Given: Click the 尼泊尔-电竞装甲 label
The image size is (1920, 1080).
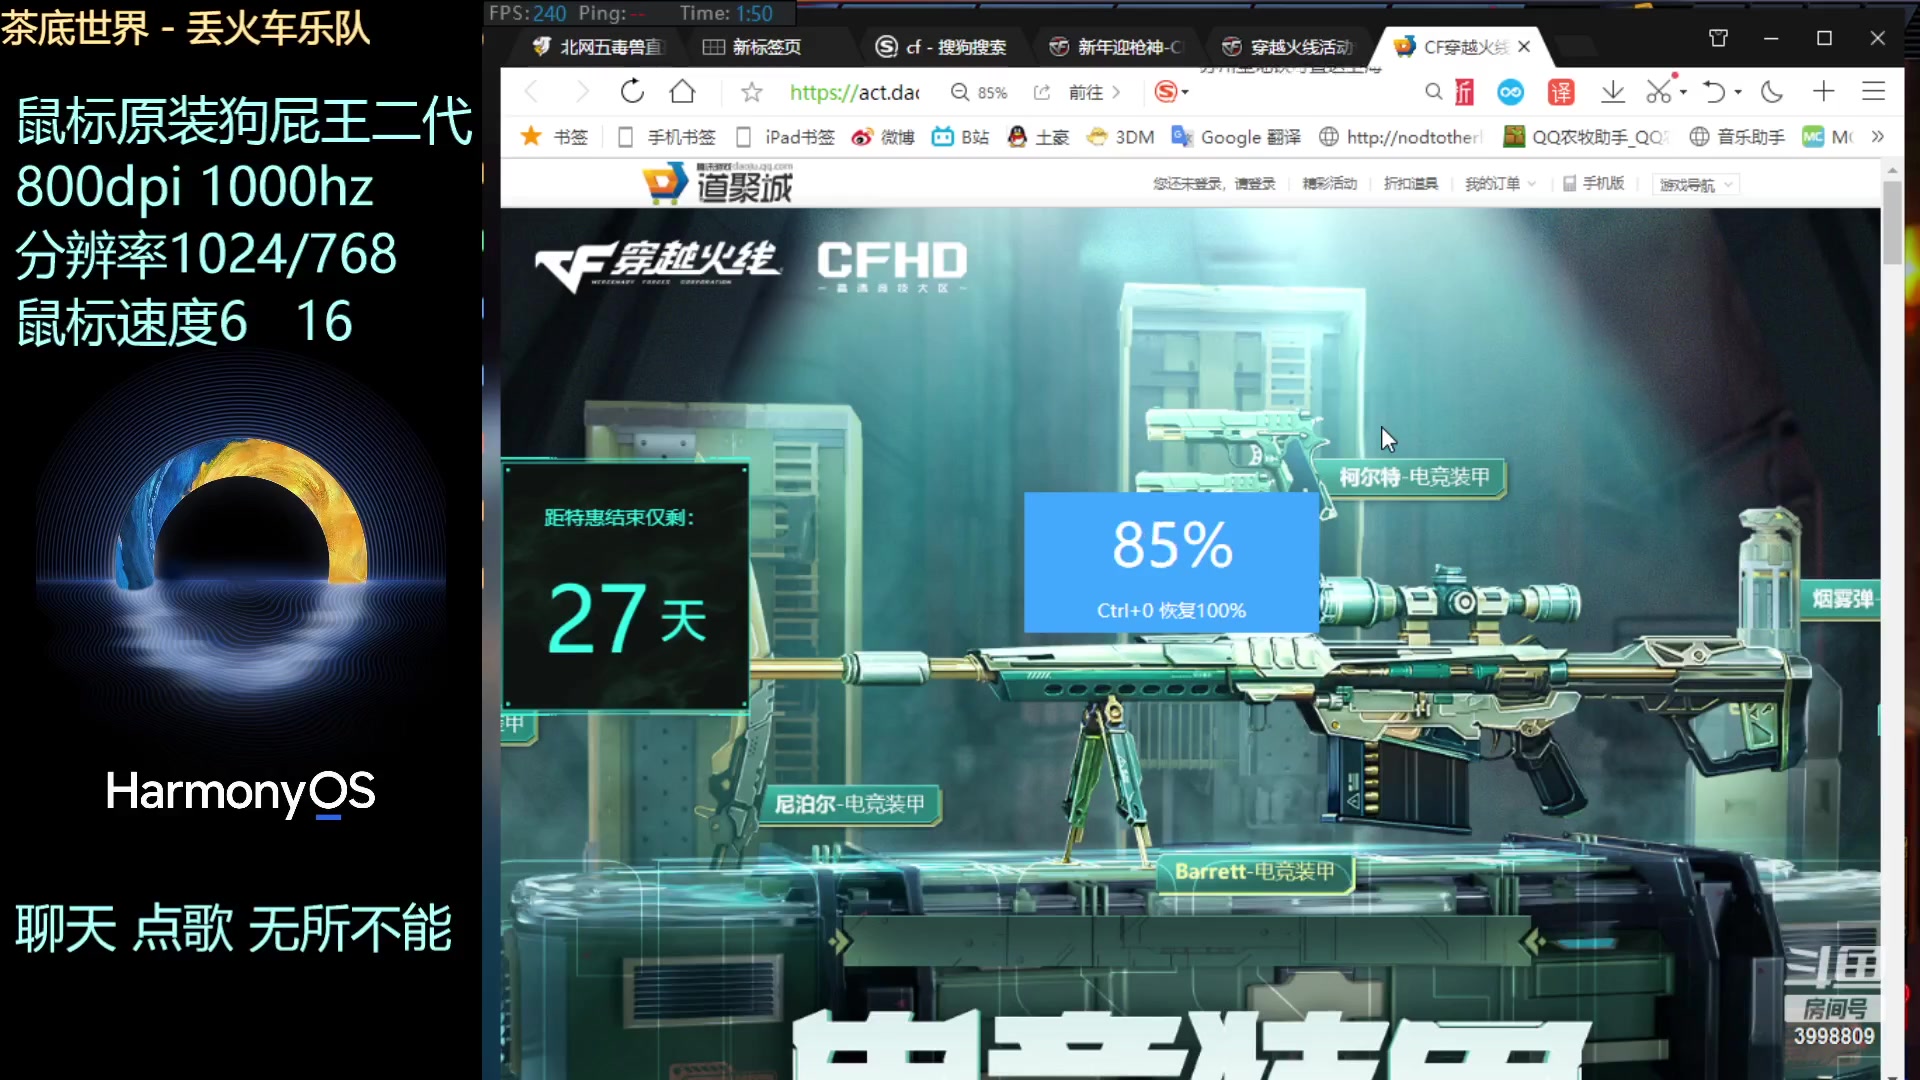Looking at the screenshot, I should click(850, 804).
